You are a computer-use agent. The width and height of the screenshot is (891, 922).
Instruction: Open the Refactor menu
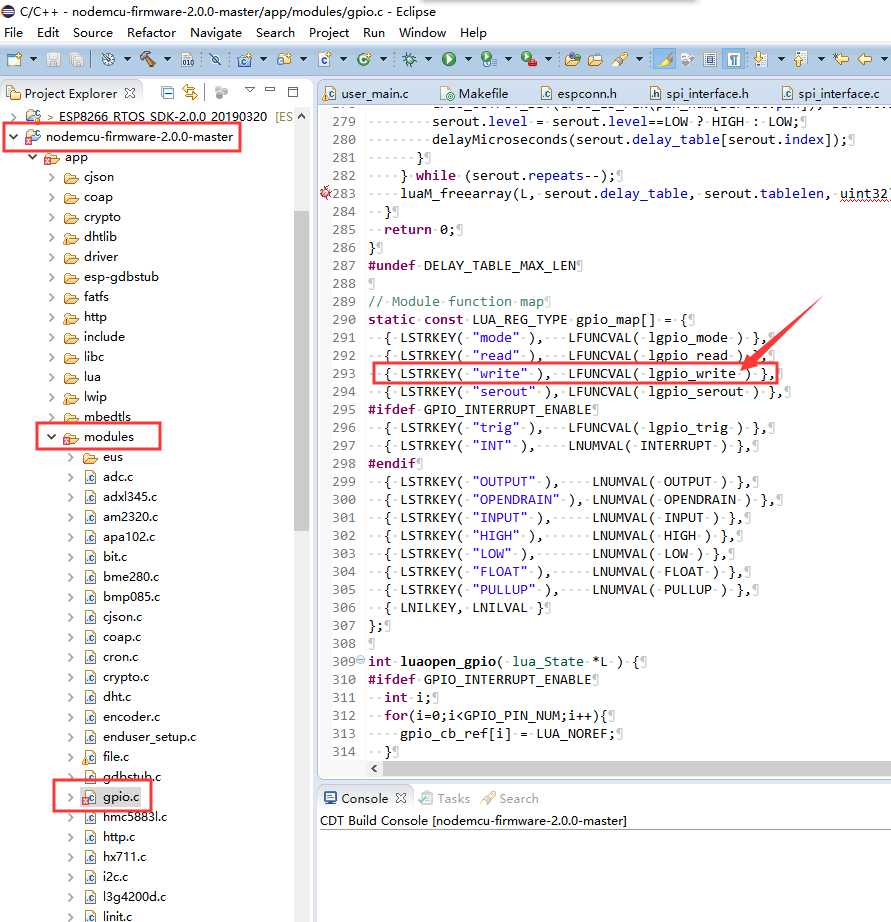[151, 32]
